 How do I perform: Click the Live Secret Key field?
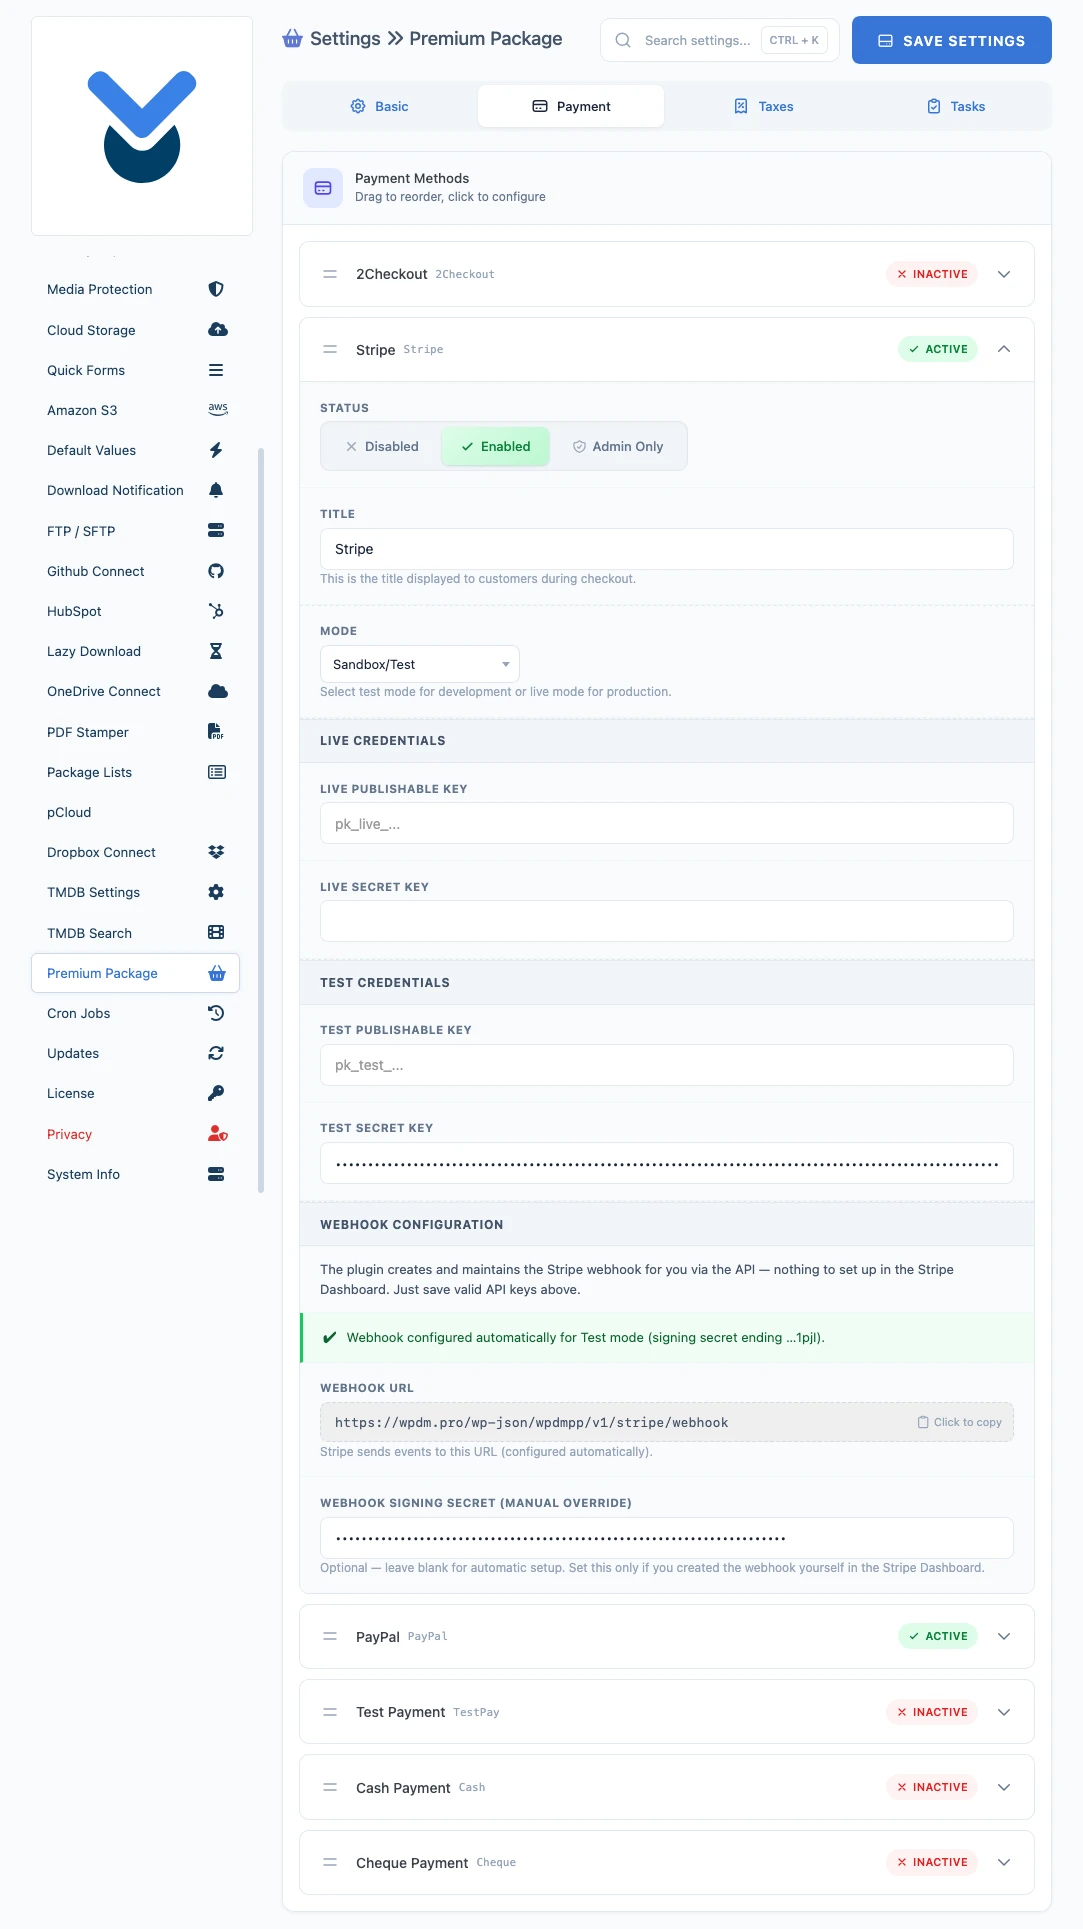click(667, 921)
